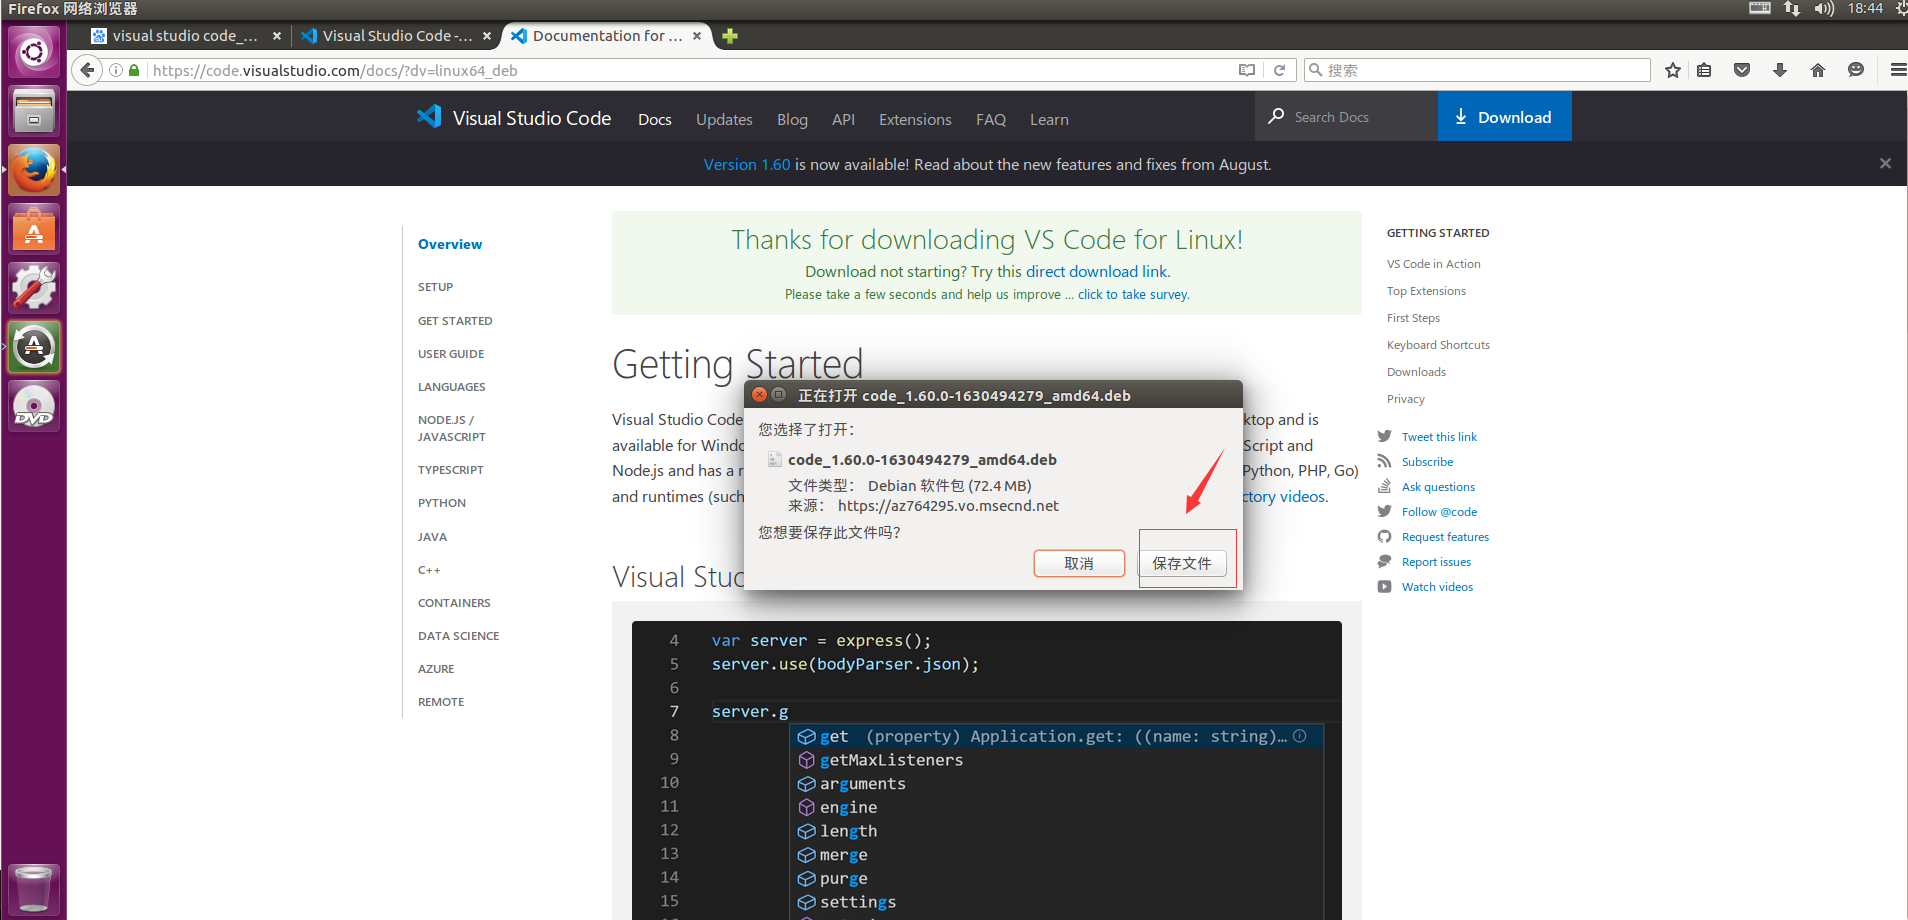Click the 'Watch videos' link
Viewport: 1908px width, 920px height.
coord(1437,587)
